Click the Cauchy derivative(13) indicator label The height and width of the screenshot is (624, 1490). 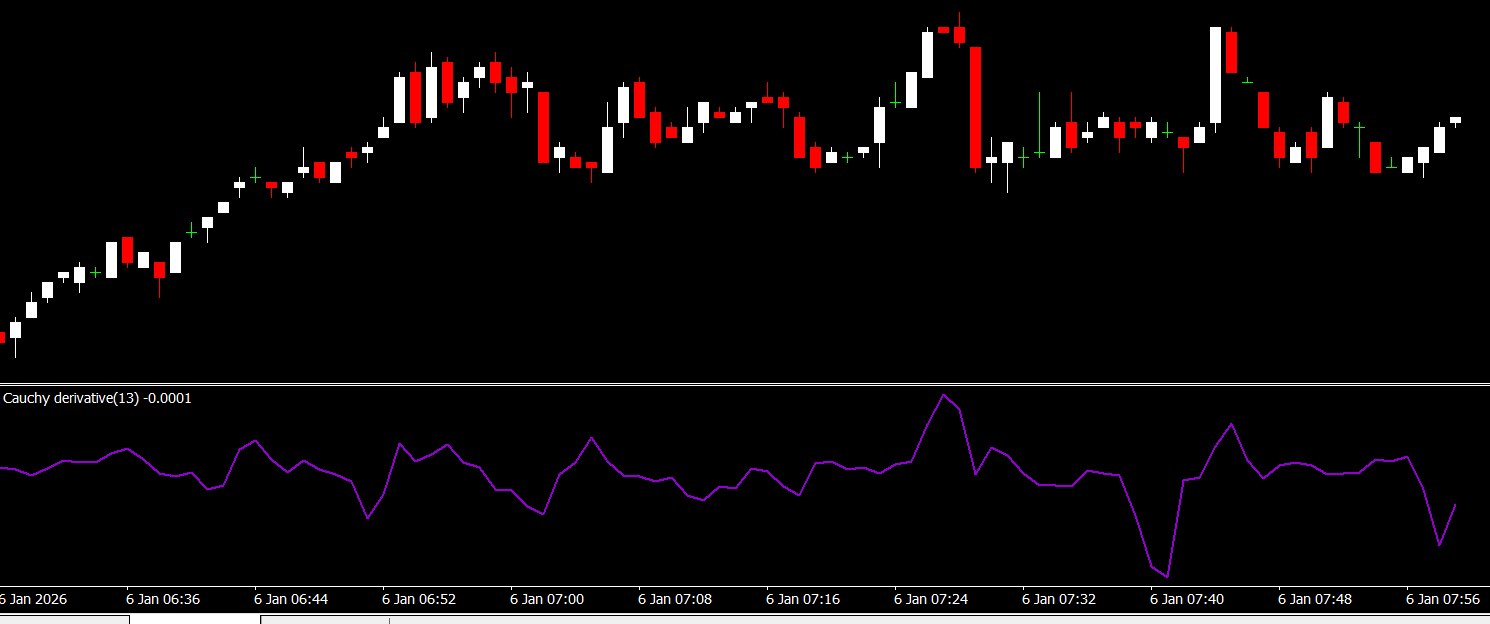tap(97, 398)
